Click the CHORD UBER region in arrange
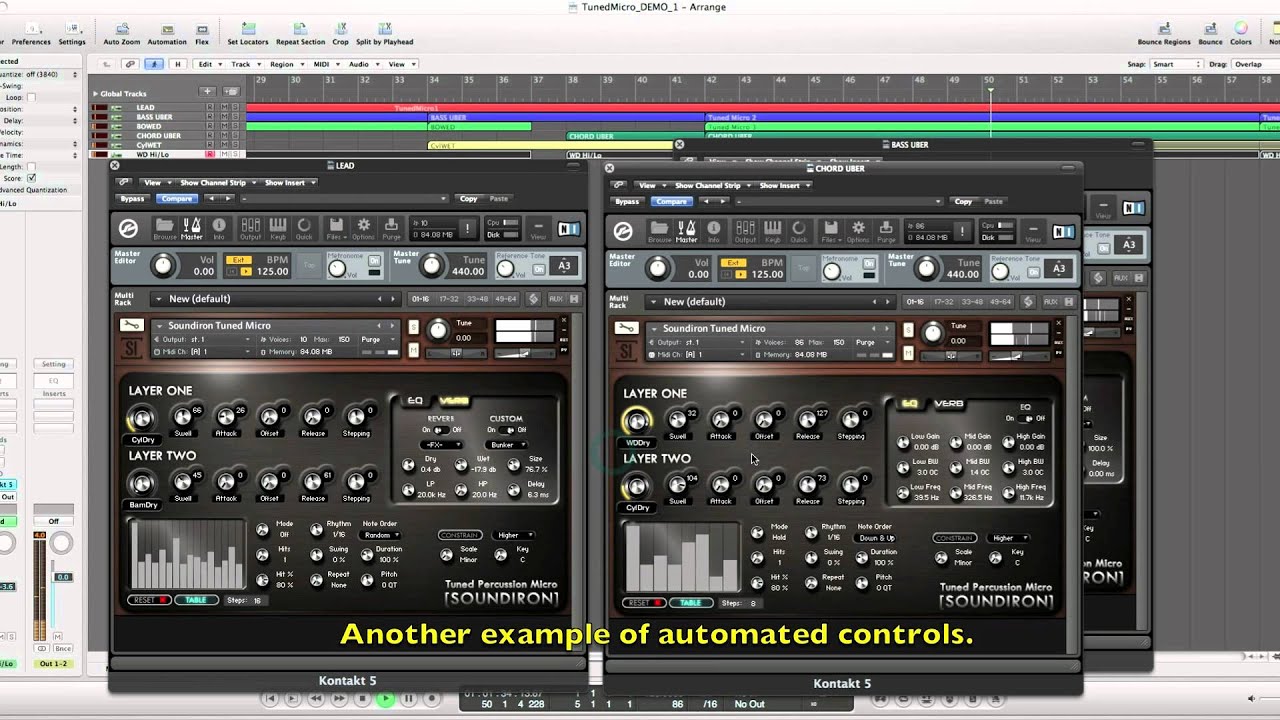 636,136
